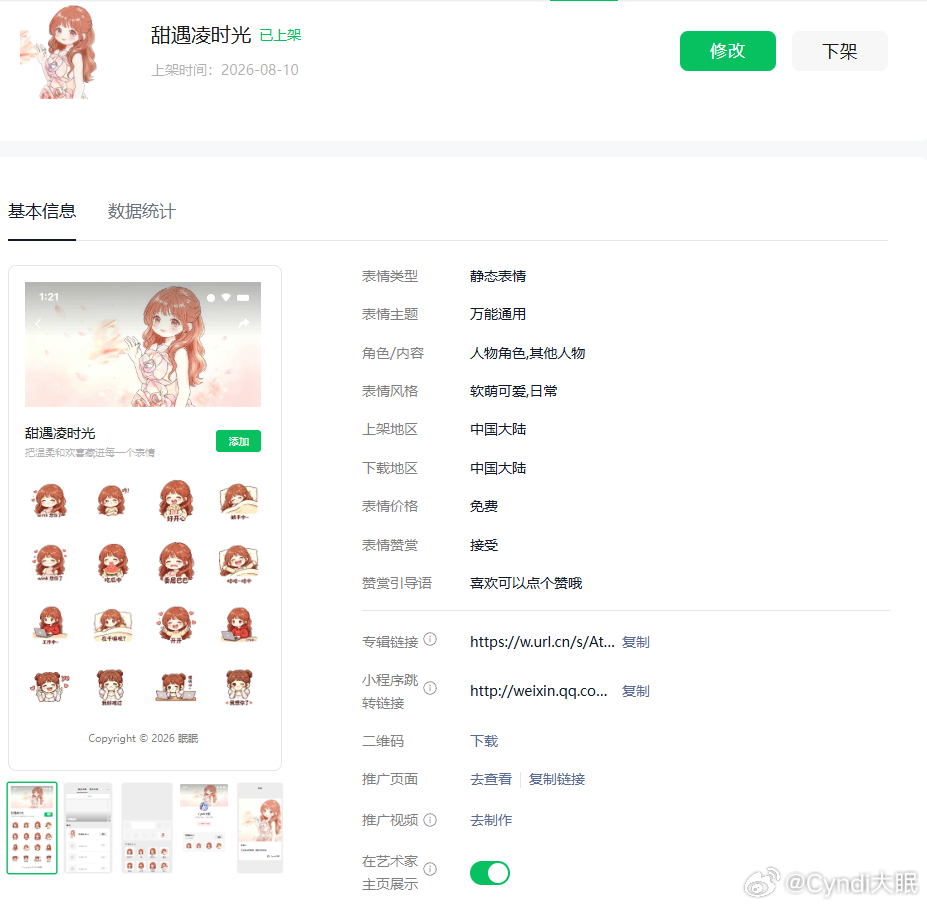Viewport: 927px width, 907px height.
Task: Click the https://w.url.cn/s/At... link text
Action: point(542,642)
